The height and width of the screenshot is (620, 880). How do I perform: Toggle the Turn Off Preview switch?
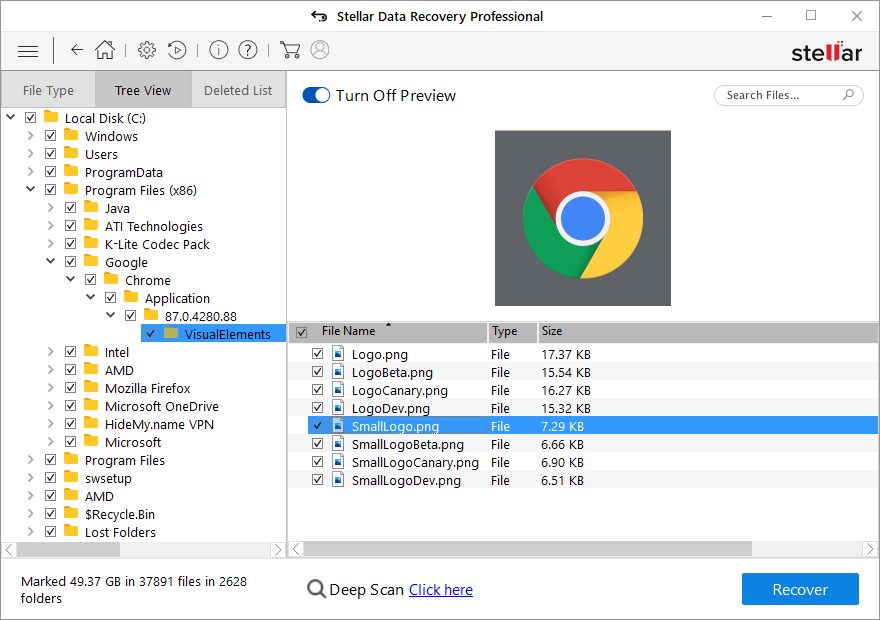316,95
